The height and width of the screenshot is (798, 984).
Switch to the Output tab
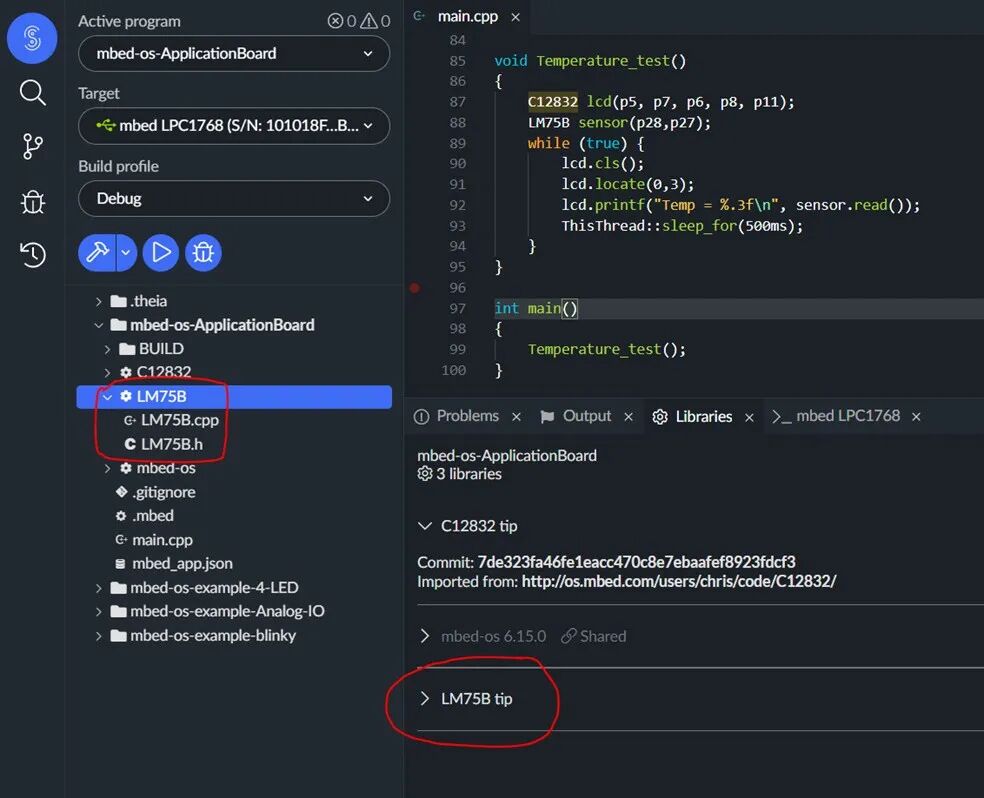(587, 416)
